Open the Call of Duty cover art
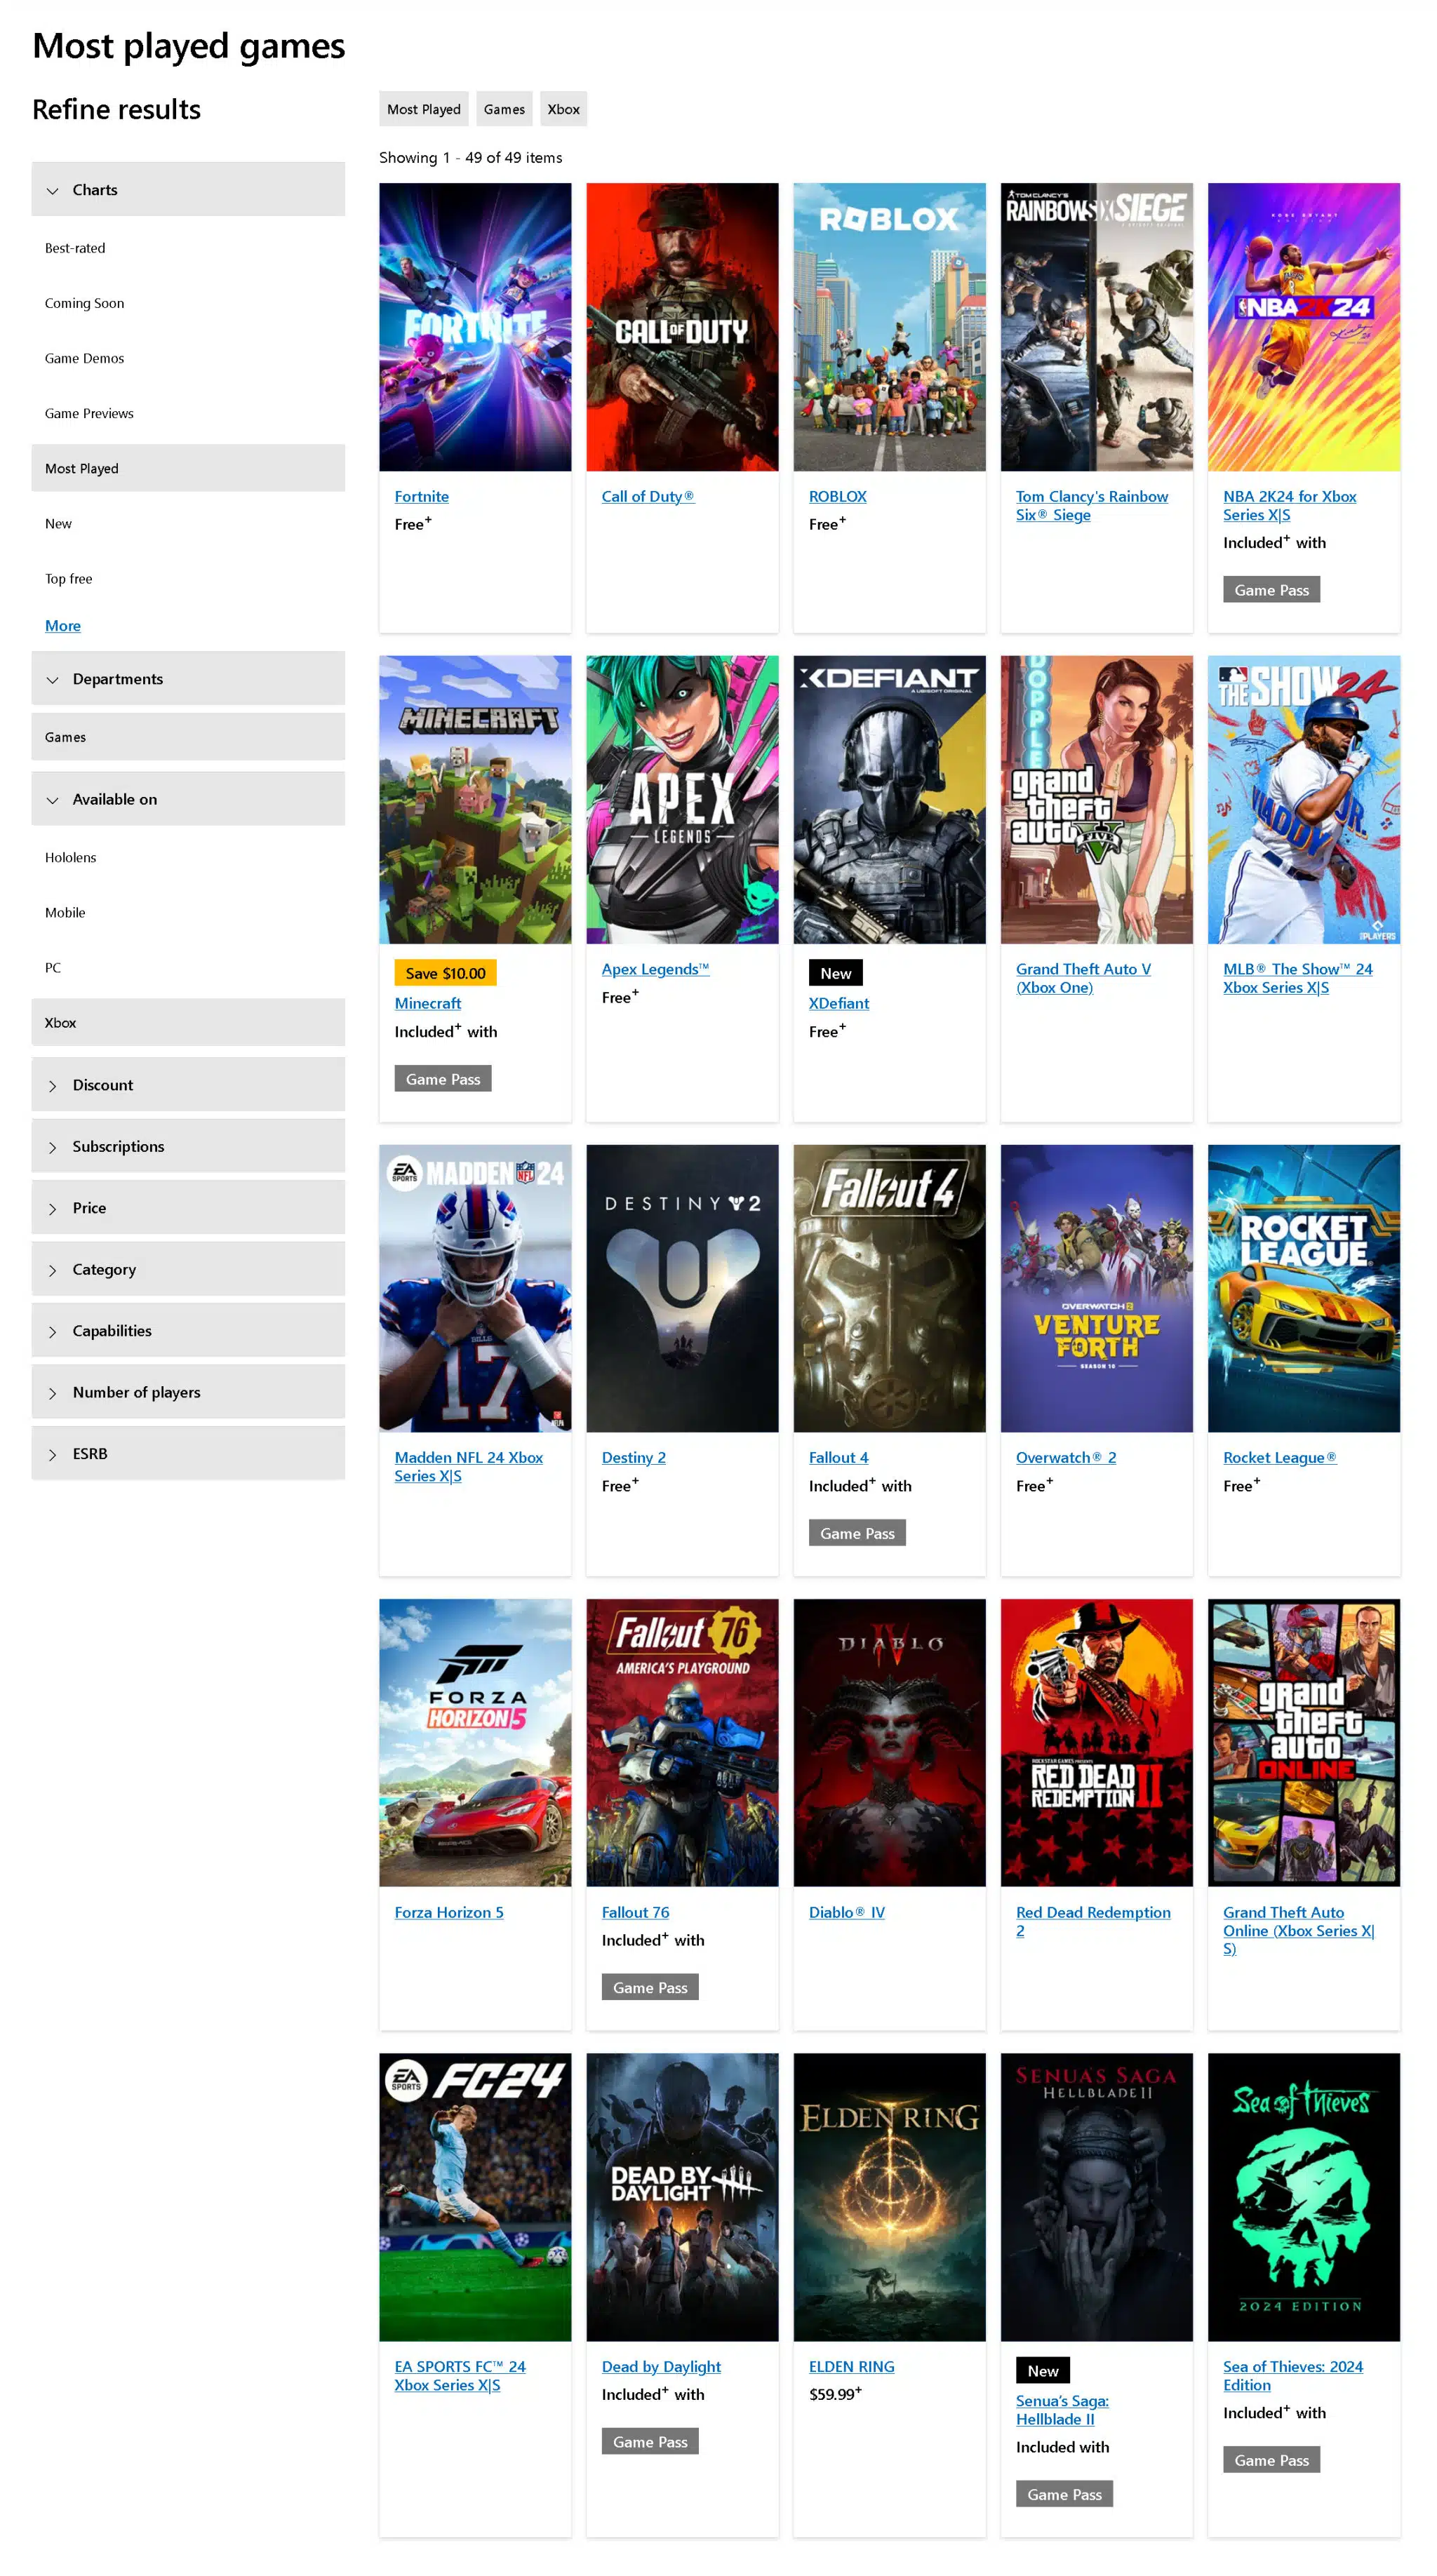1437x2576 pixels. pos(682,327)
